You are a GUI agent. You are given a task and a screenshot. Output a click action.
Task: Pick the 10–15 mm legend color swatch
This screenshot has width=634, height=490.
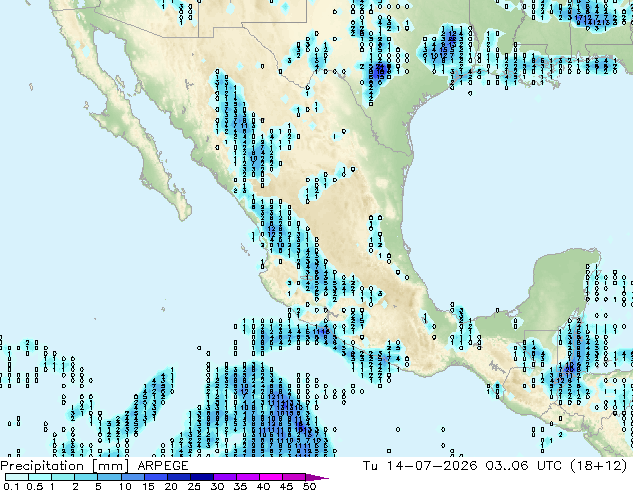coord(132,477)
